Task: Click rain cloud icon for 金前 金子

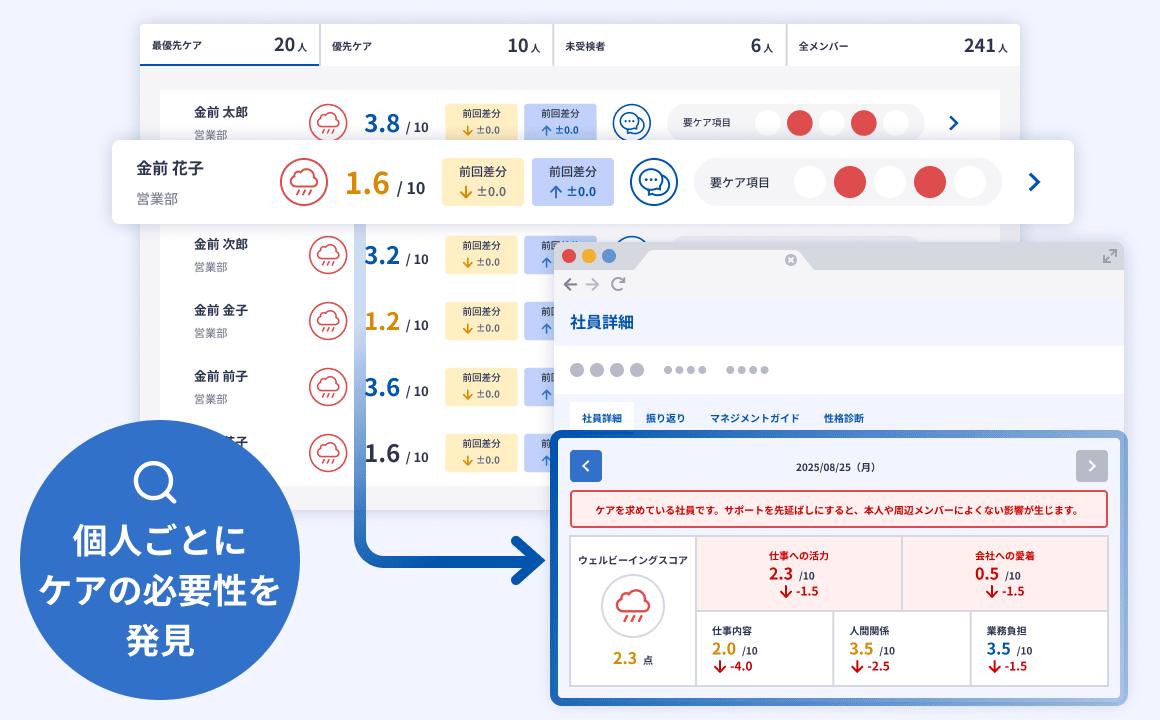Action: pos(328,320)
